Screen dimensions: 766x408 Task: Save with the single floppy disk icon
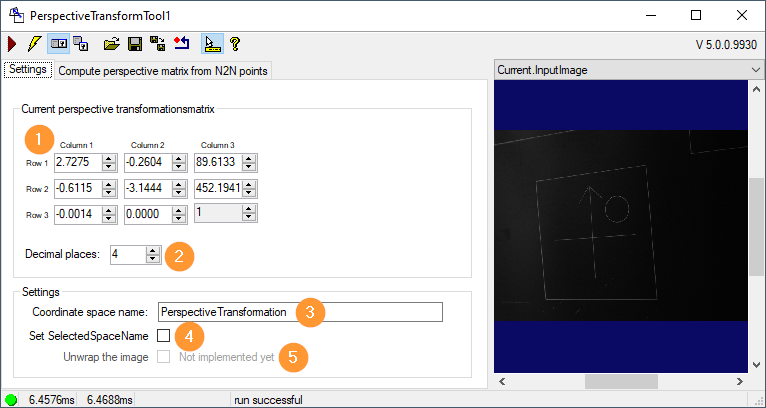[135, 44]
